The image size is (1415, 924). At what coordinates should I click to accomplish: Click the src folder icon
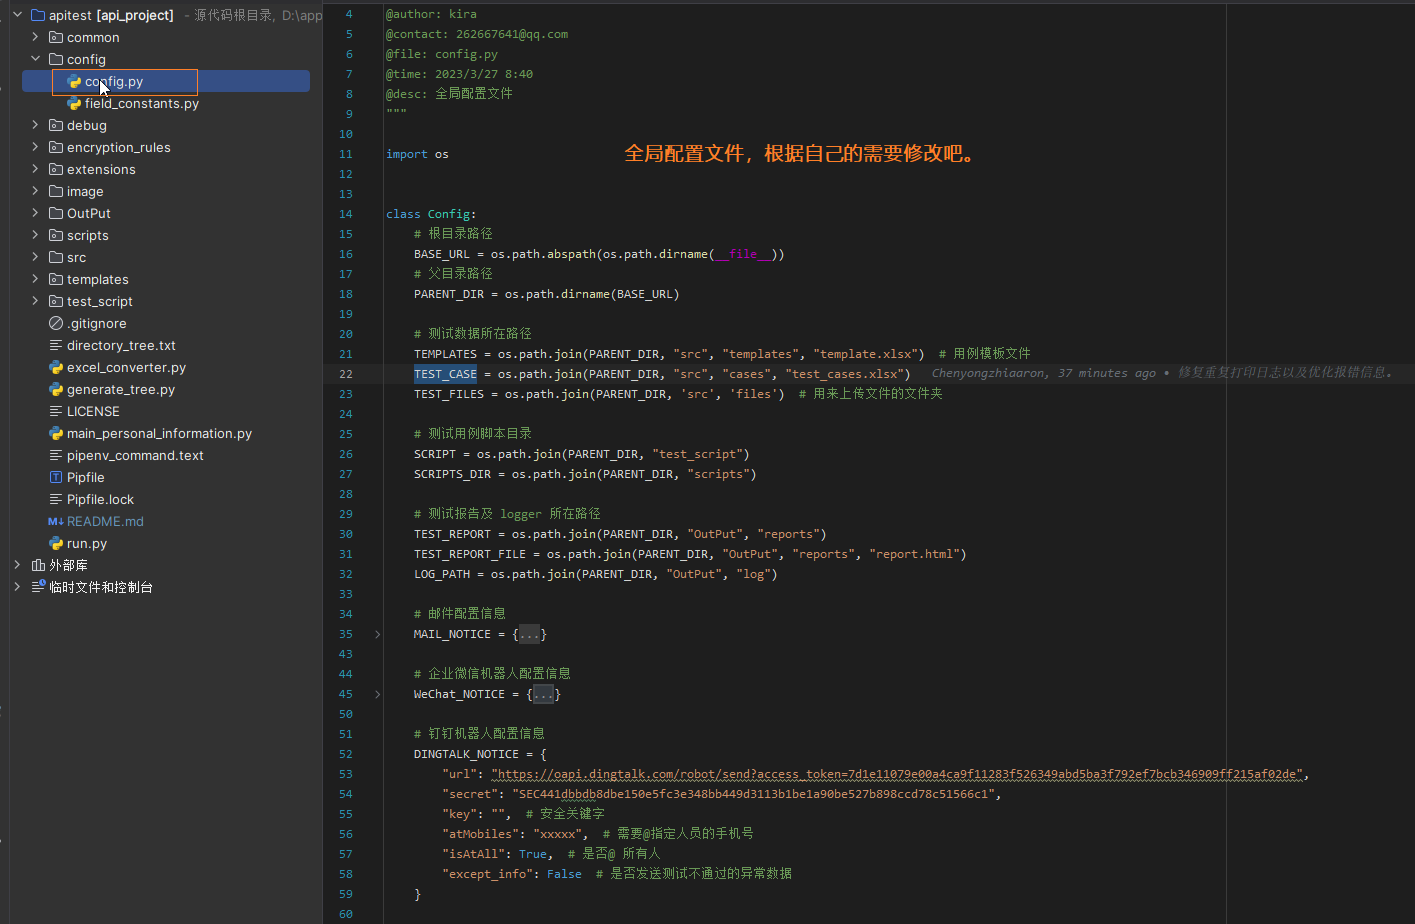(56, 257)
